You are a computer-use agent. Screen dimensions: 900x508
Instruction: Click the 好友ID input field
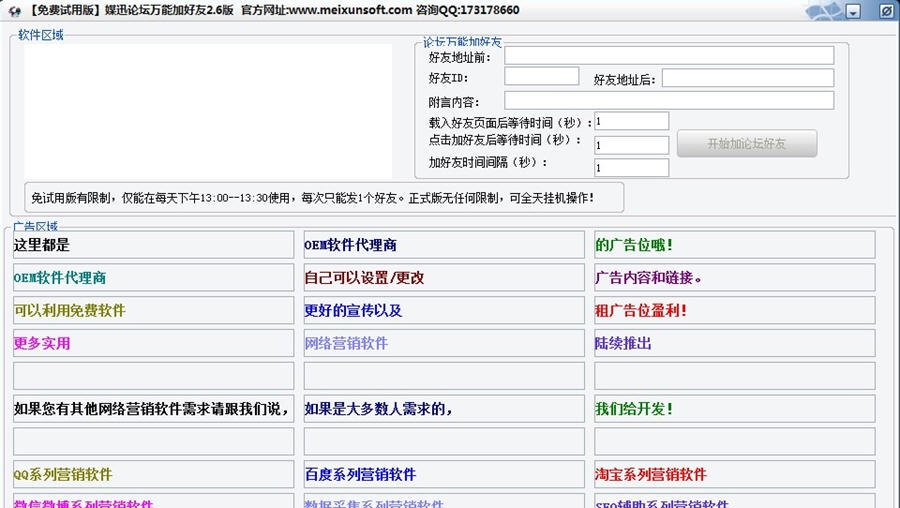pos(542,76)
